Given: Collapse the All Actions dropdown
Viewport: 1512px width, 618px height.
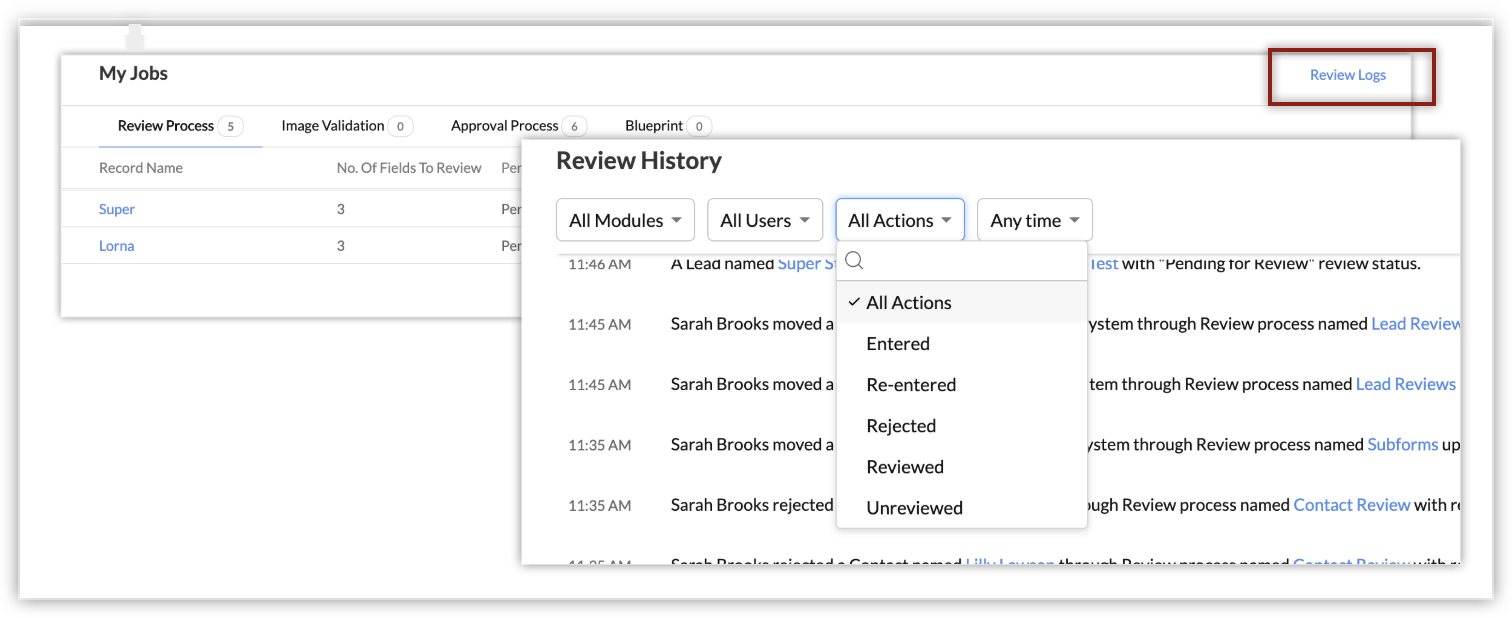Looking at the screenshot, I should [900, 220].
